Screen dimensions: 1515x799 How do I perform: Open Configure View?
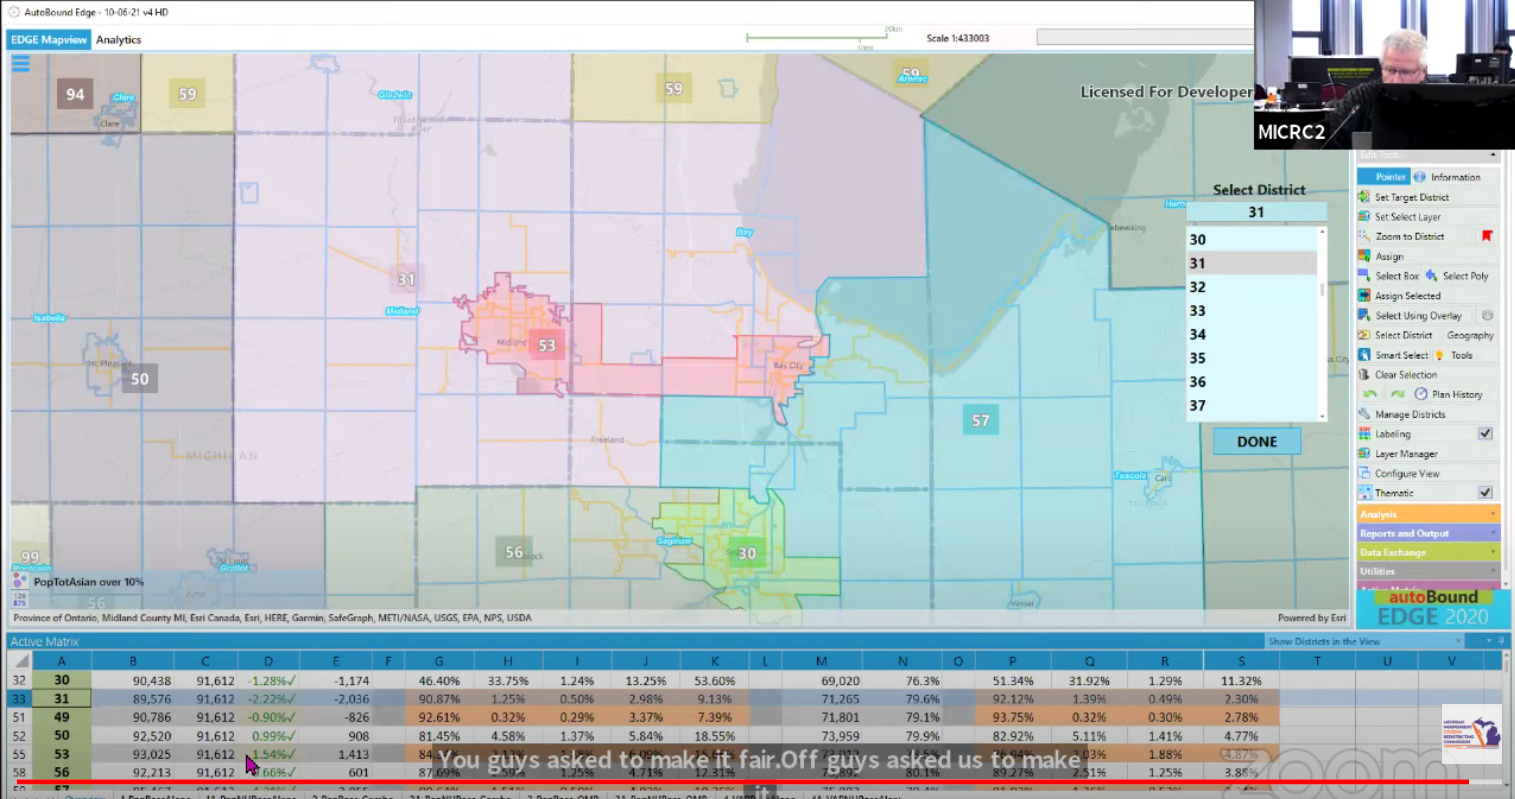[1398, 474]
